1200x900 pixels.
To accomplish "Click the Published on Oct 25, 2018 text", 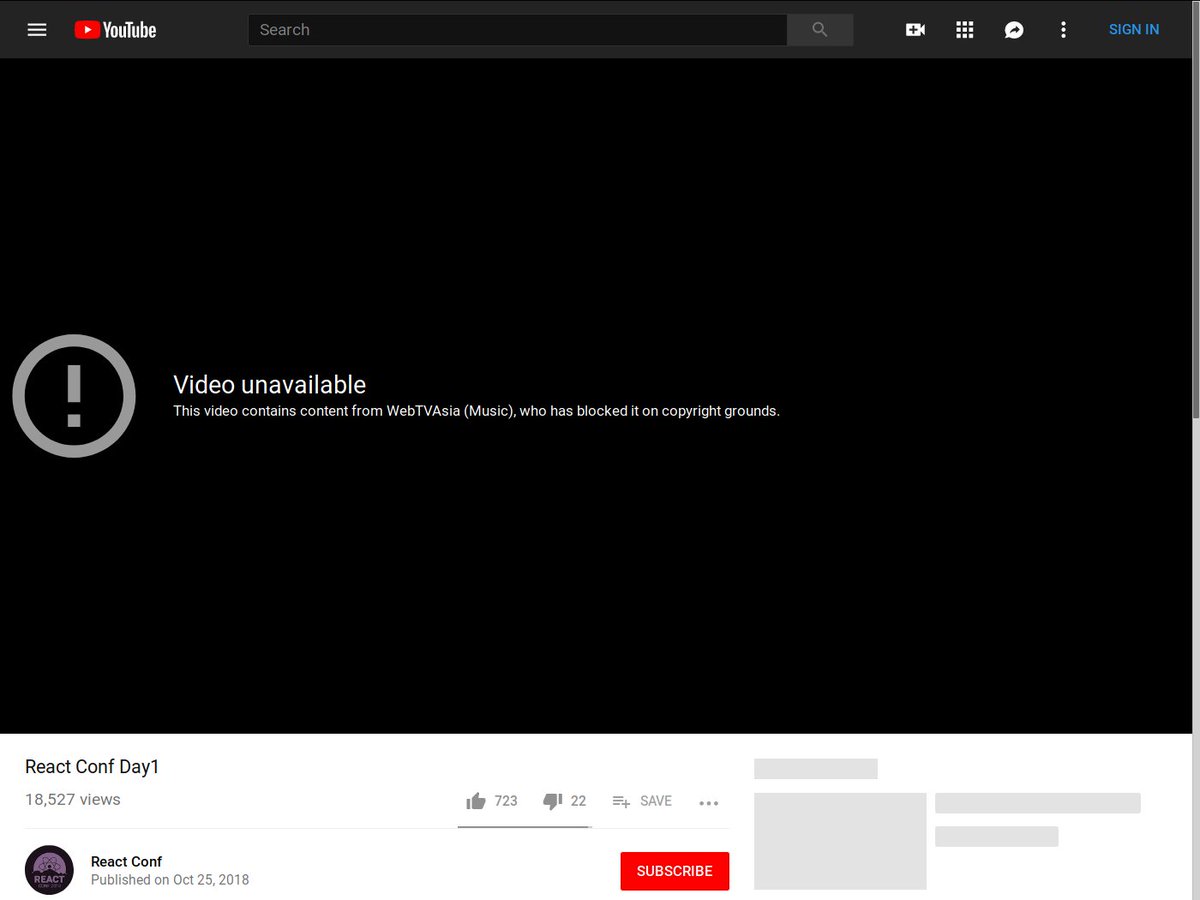I will click(170, 880).
